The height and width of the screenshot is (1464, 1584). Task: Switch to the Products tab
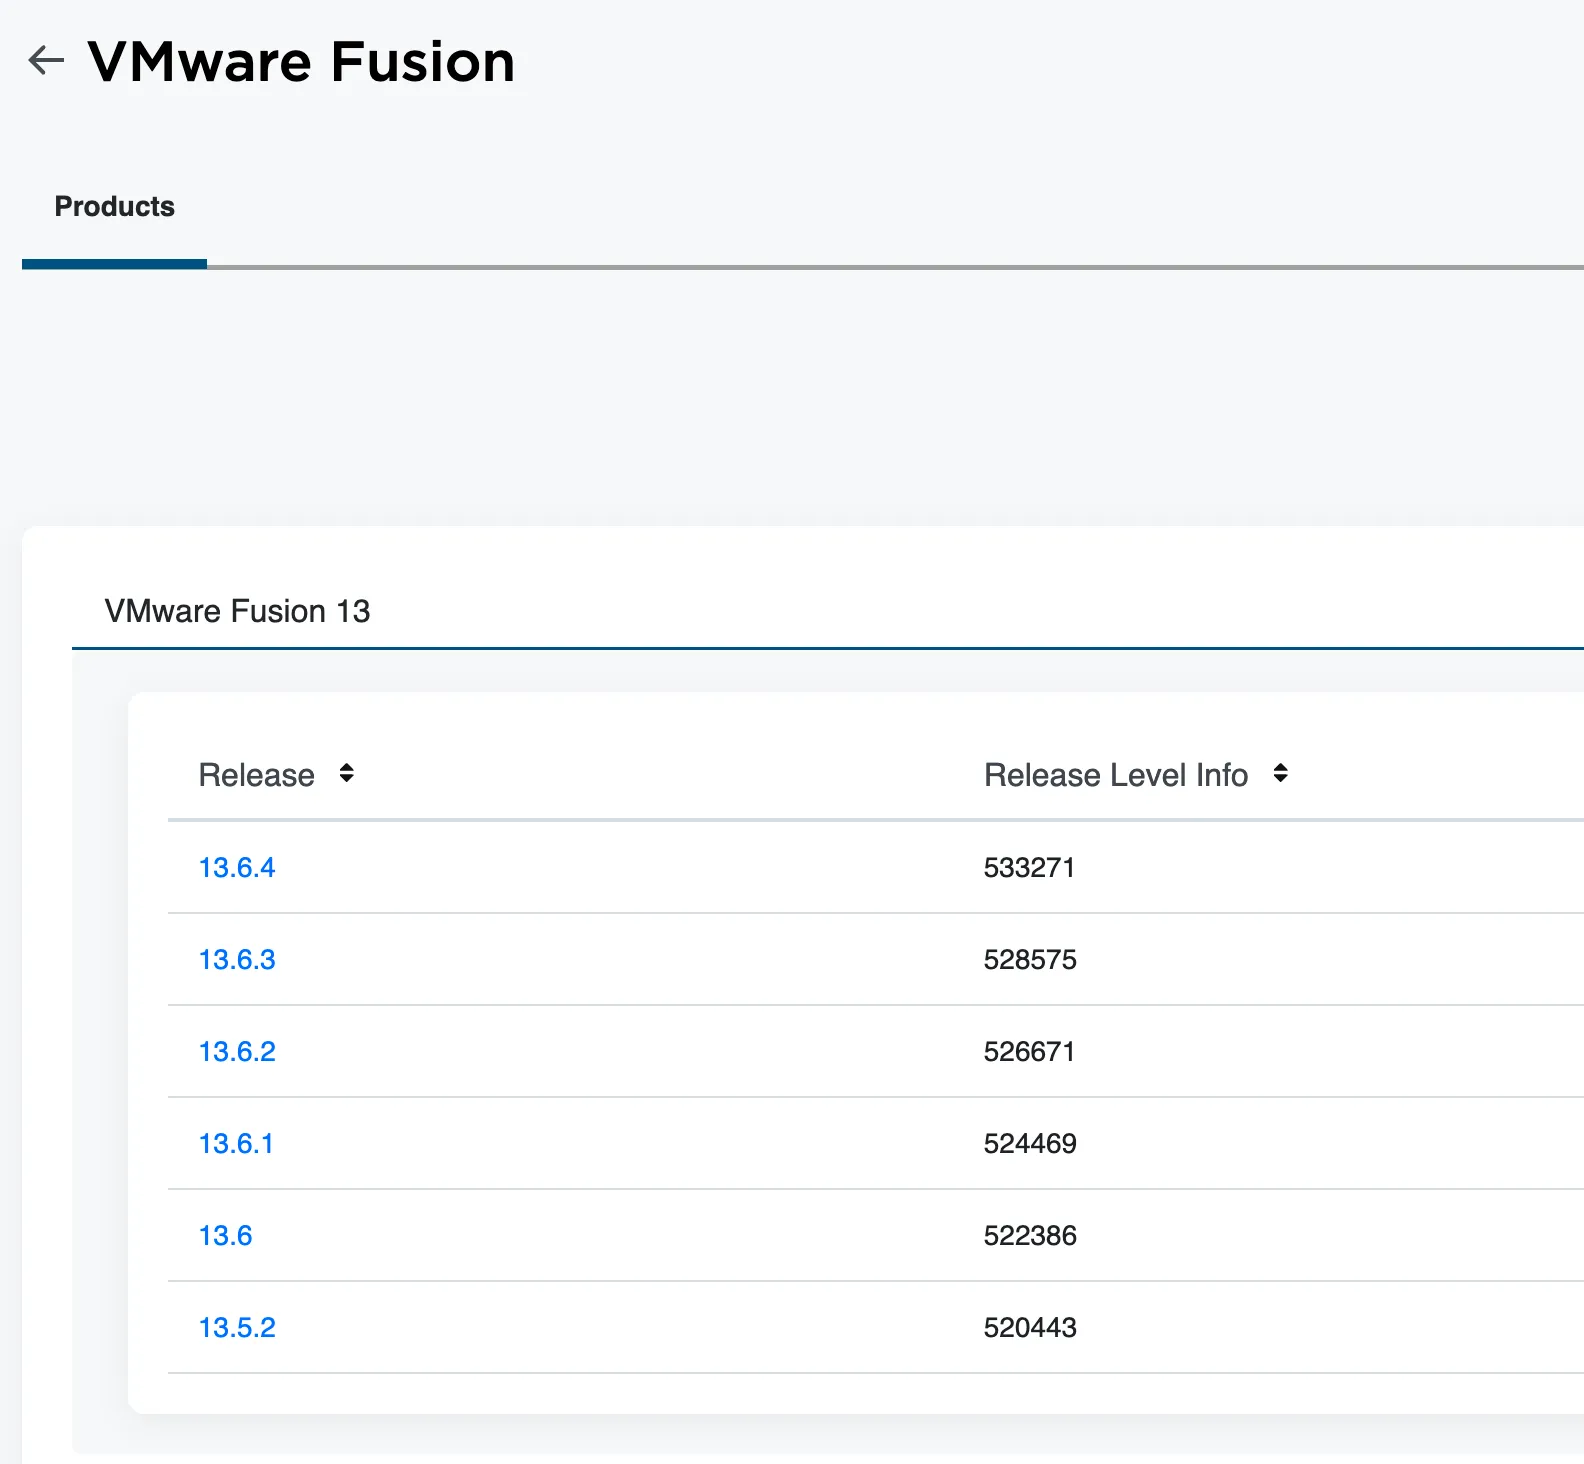[114, 206]
